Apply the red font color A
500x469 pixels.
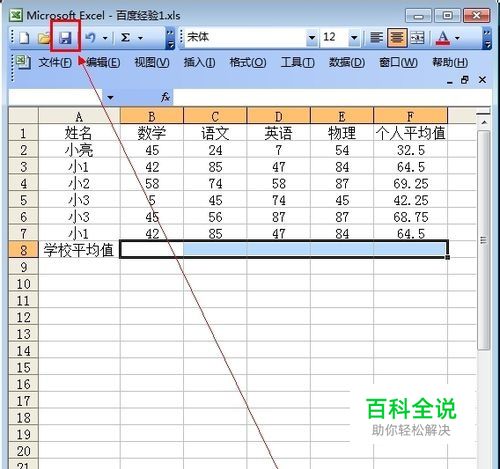tap(443, 38)
